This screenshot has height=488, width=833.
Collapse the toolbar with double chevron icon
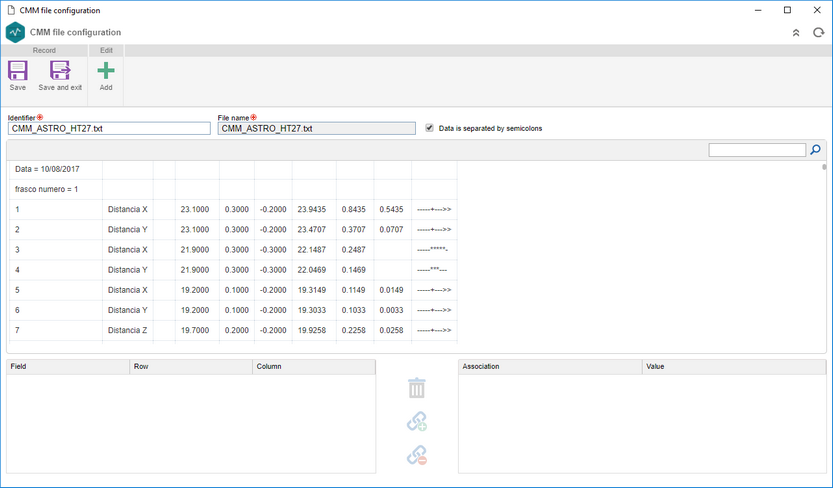pos(796,33)
